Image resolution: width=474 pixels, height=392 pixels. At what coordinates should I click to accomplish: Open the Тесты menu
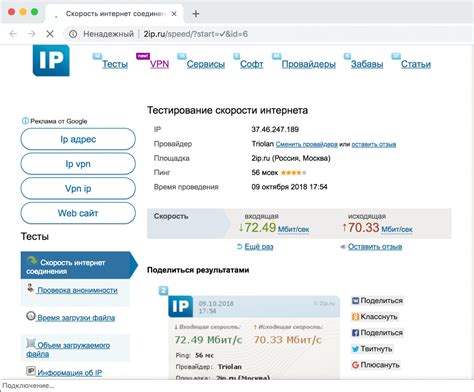(x=115, y=64)
